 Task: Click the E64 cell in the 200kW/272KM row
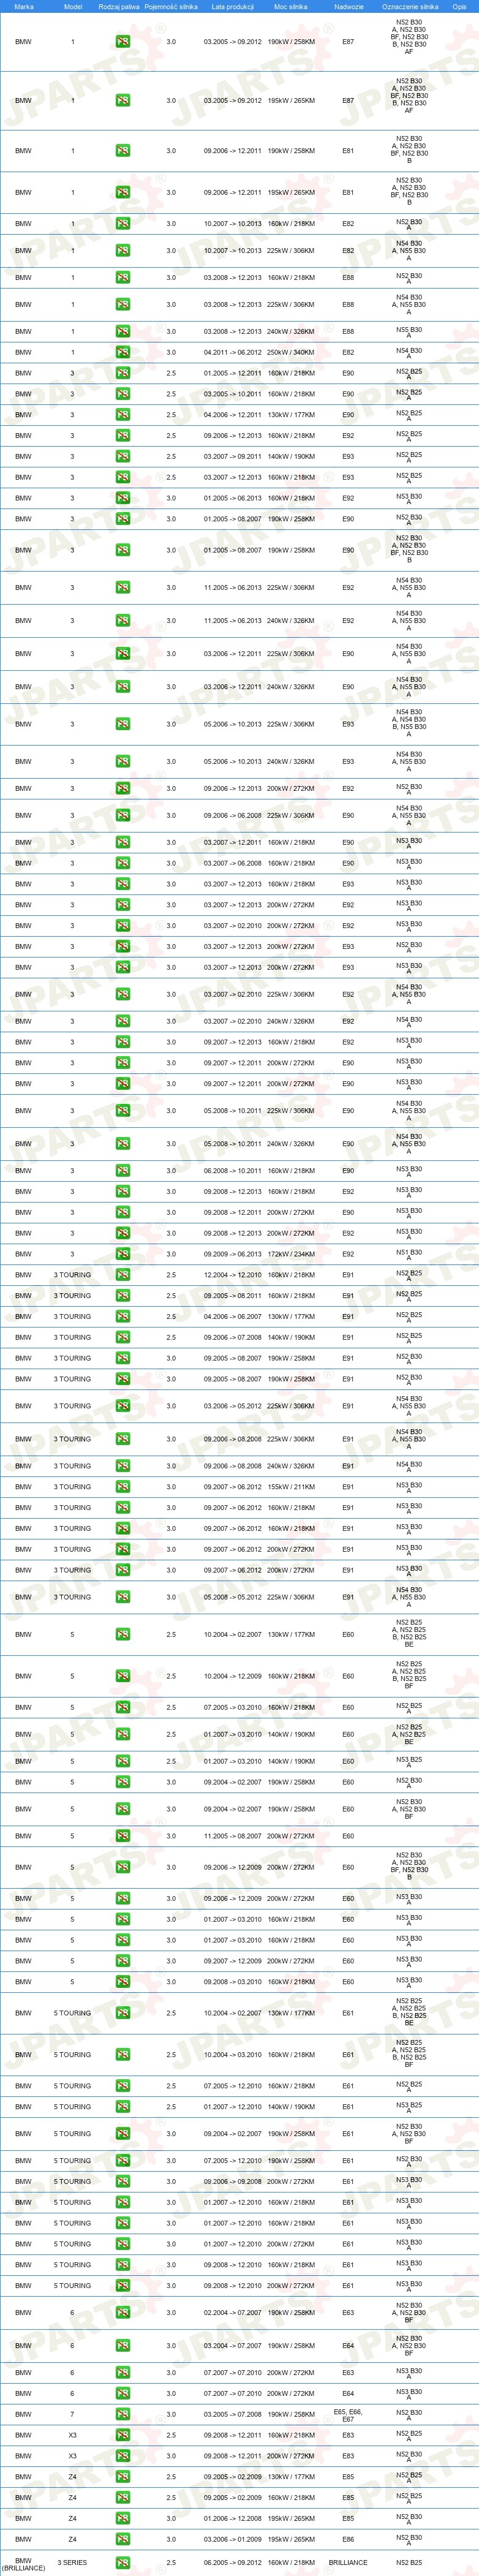pos(348,2394)
